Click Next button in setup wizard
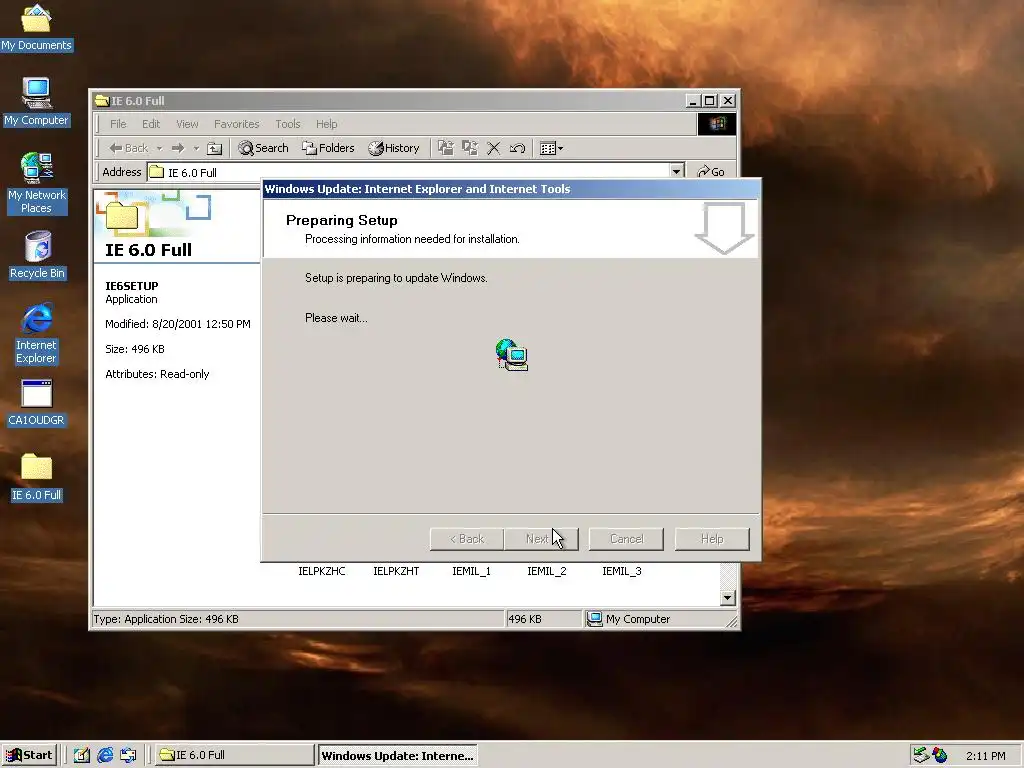Screen dimensions: 1024x768 [541, 539]
